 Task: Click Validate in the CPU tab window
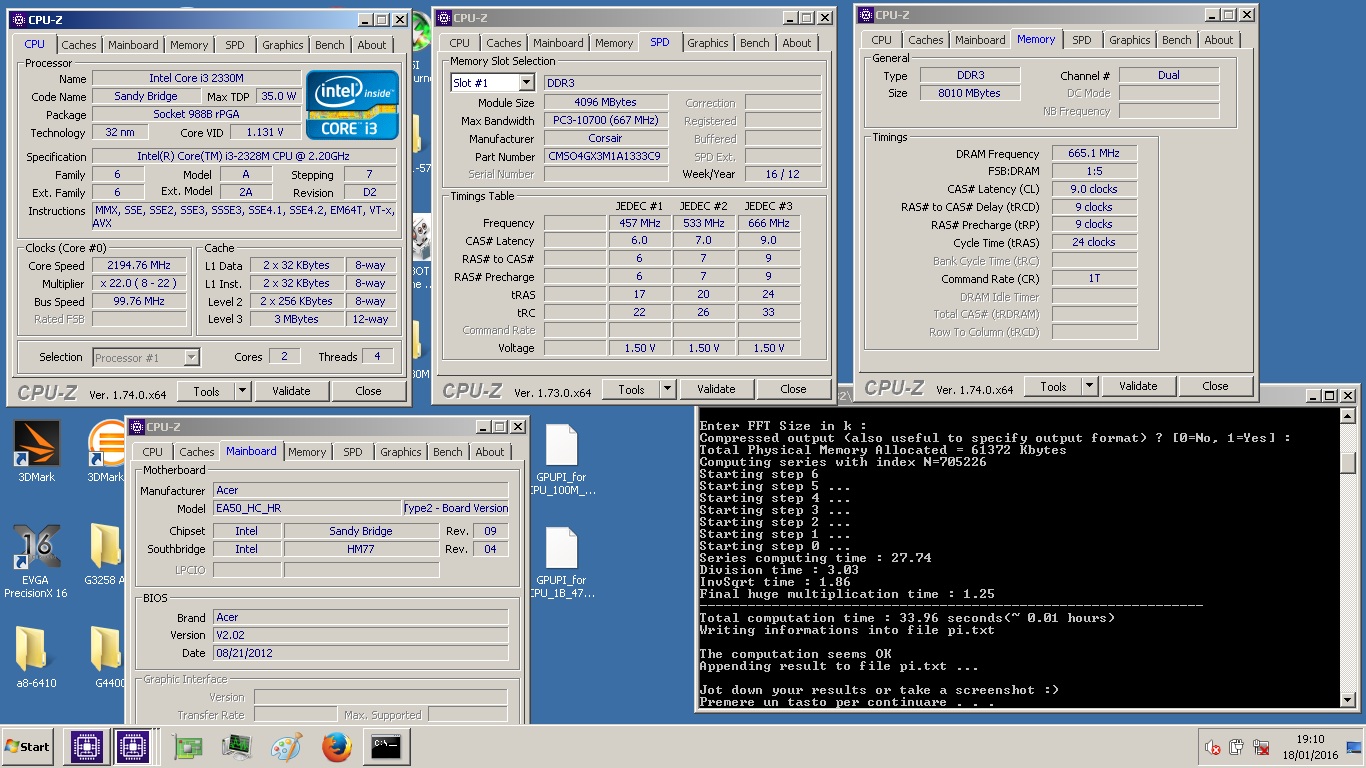click(x=292, y=391)
